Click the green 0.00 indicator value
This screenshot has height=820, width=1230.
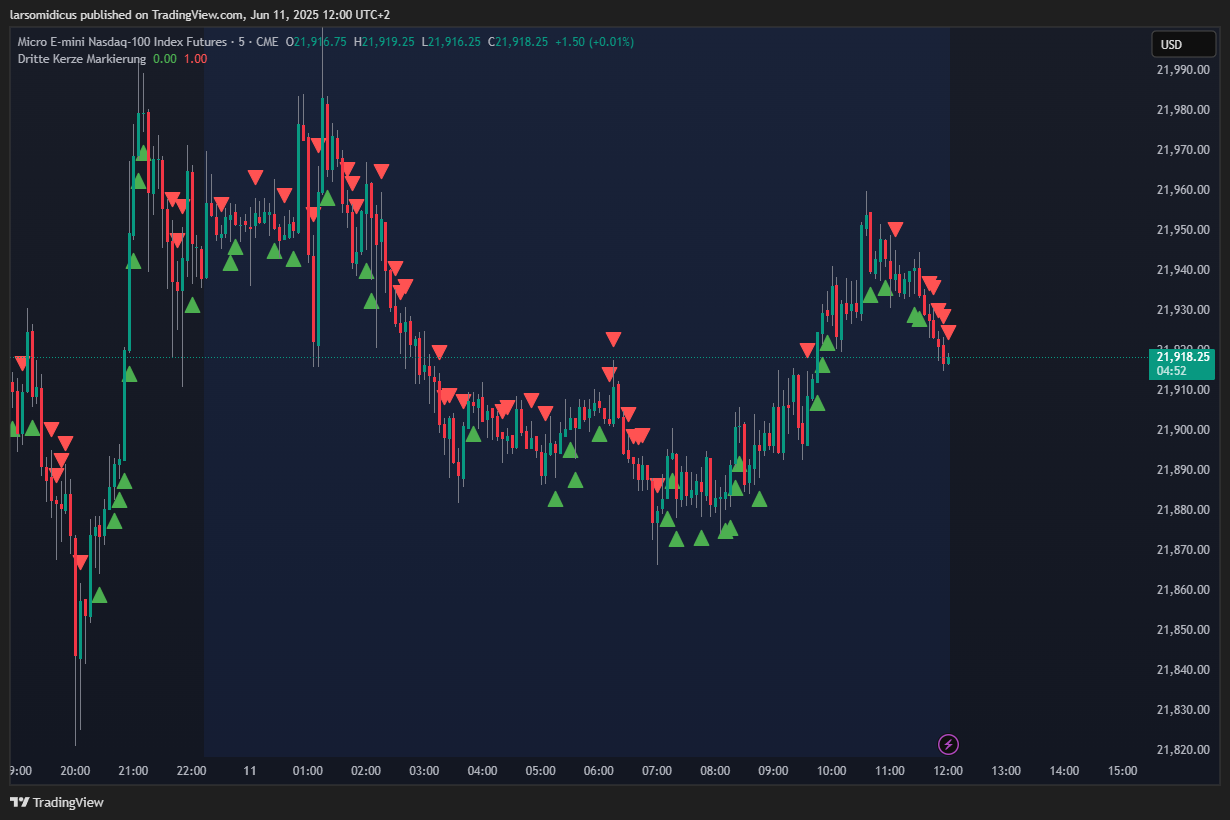point(165,59)
